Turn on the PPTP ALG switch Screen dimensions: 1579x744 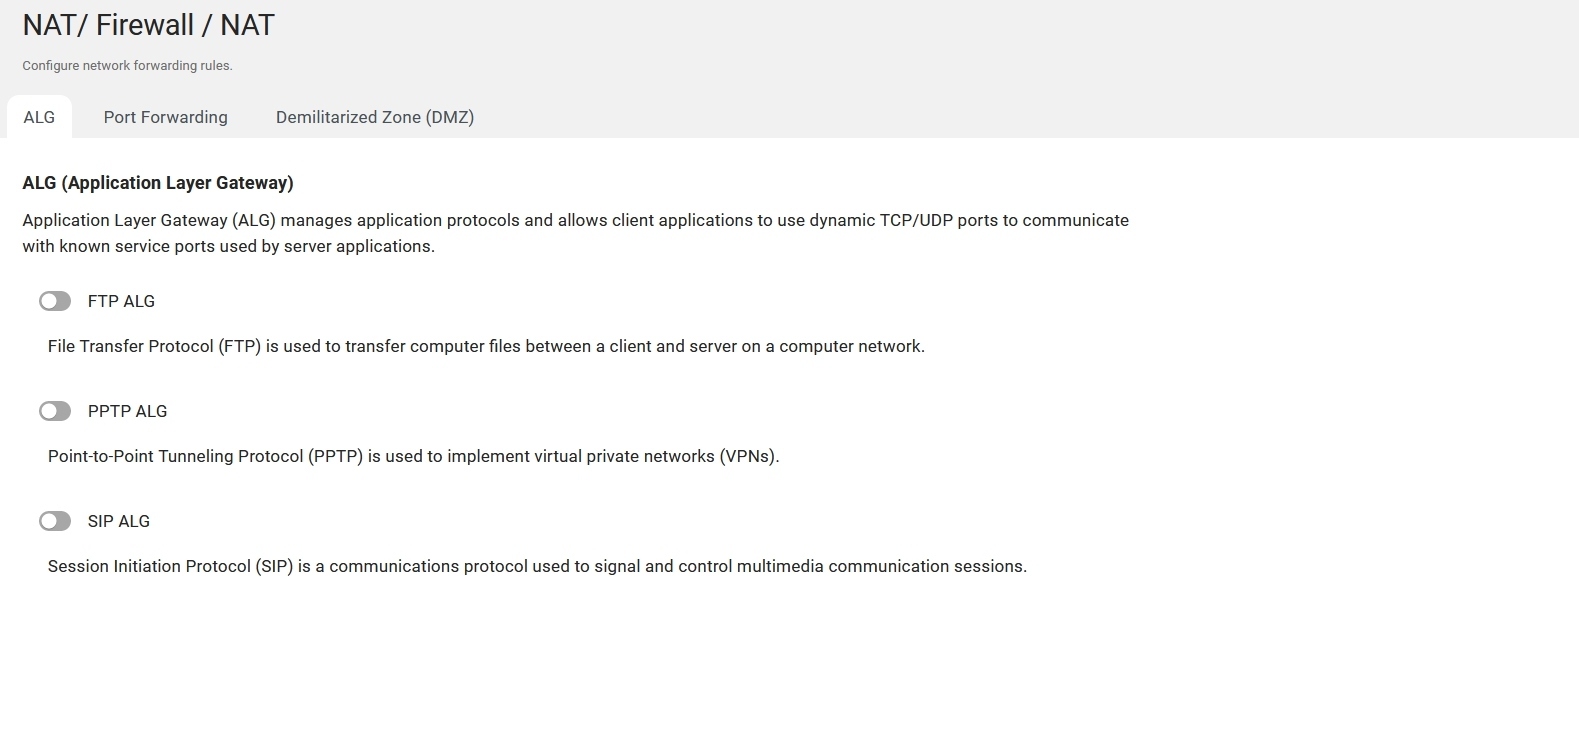(55, 411)
